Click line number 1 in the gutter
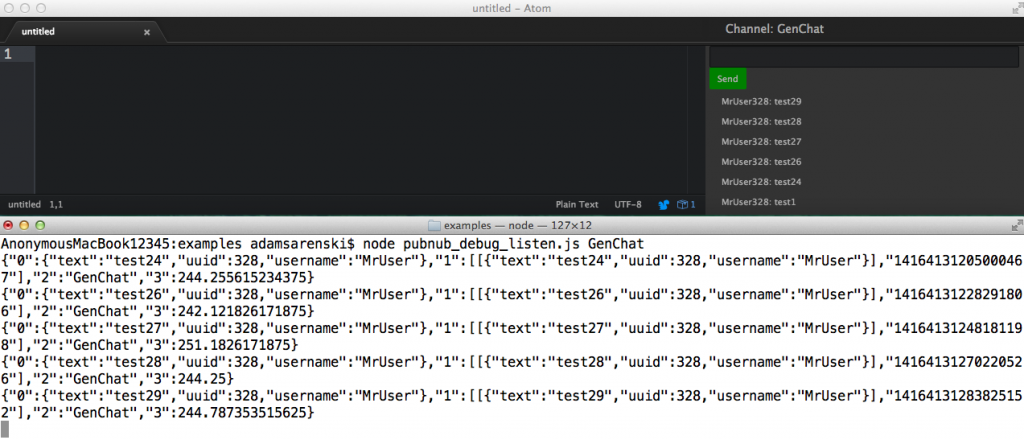 pos(8,54)
